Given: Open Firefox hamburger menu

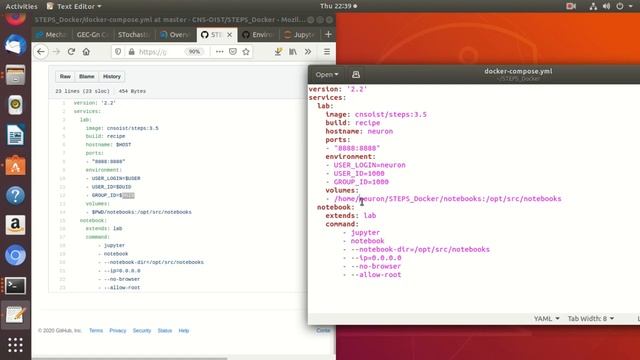Looking at the screenshot, I should point(327,52).
